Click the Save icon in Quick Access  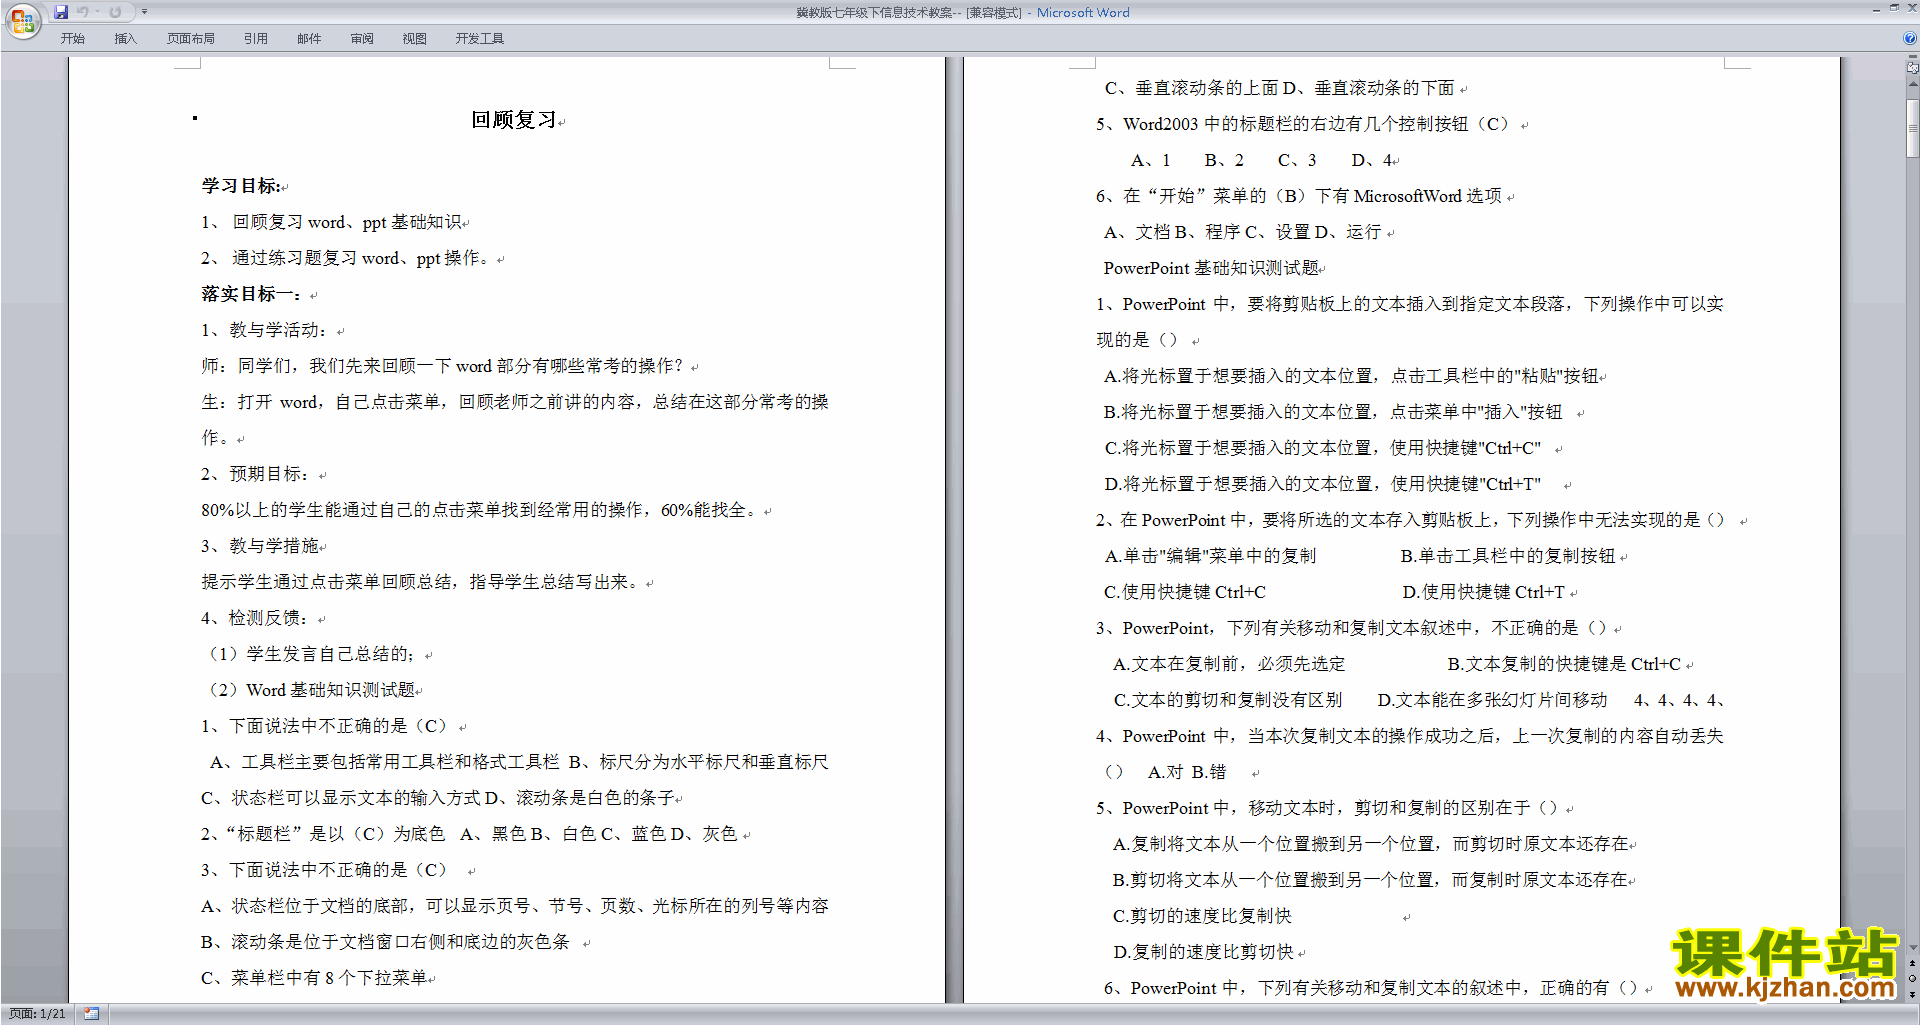(61, 12)
